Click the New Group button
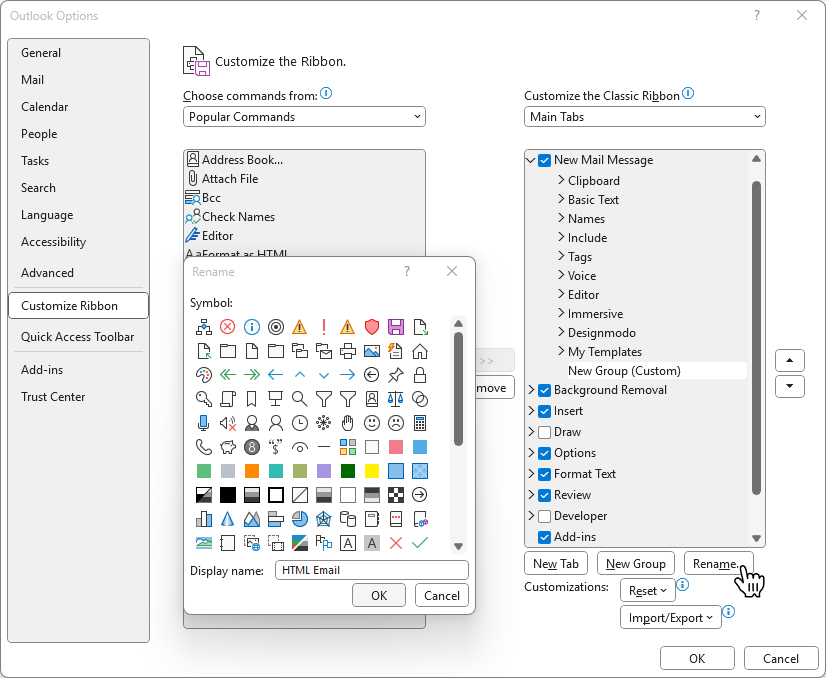 click(x=635, y=564)
